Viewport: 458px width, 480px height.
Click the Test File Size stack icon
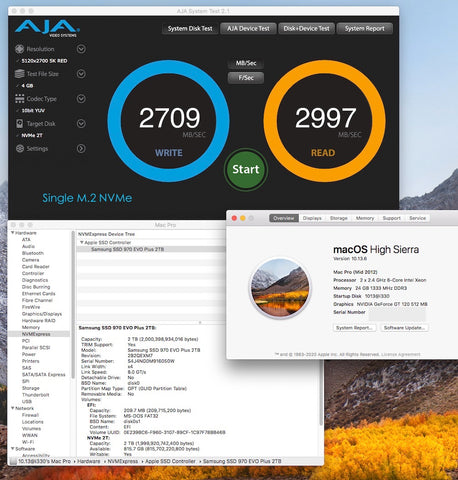pyautogui.click(x=19, y=74)
